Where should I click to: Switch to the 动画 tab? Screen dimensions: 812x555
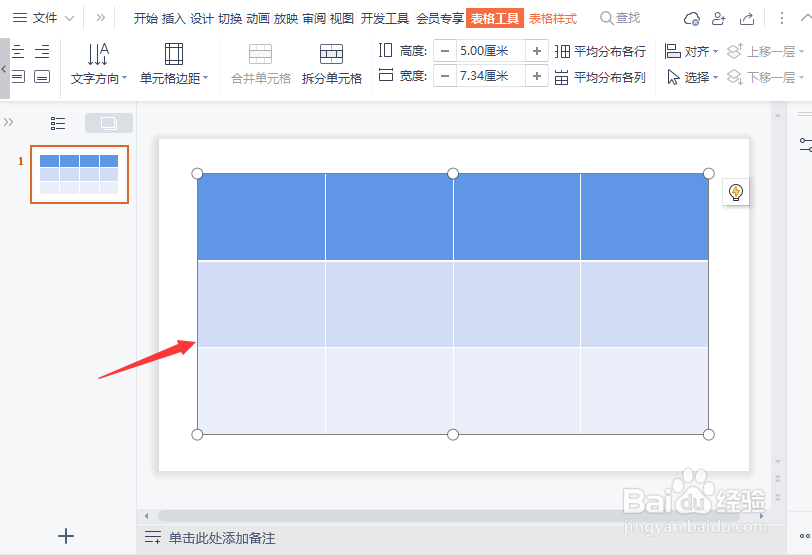coord(258,19)
